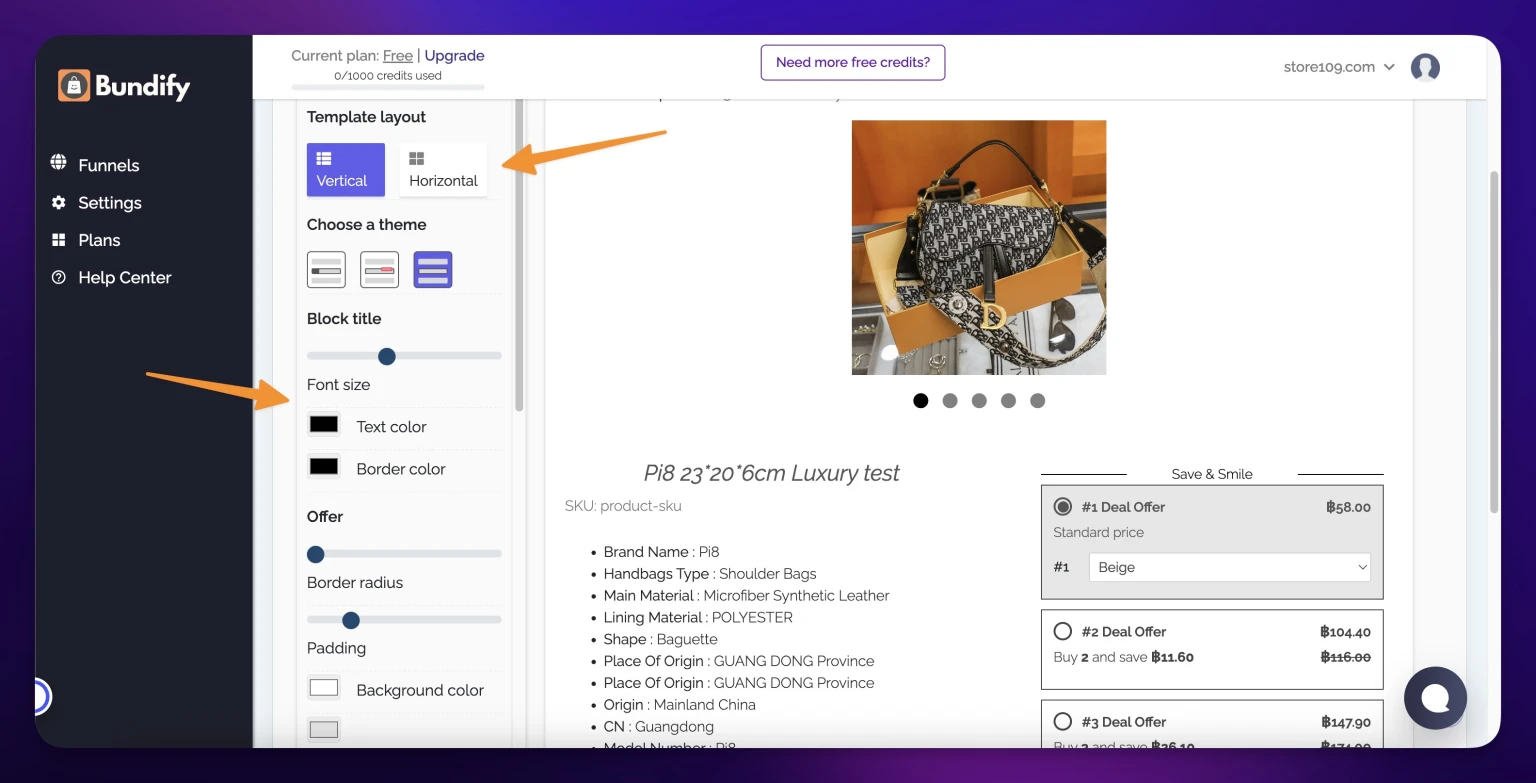Select the #3 Deal Offer radio
This screenshot has height=783, width=1536.
click(x=1063, y=721)
